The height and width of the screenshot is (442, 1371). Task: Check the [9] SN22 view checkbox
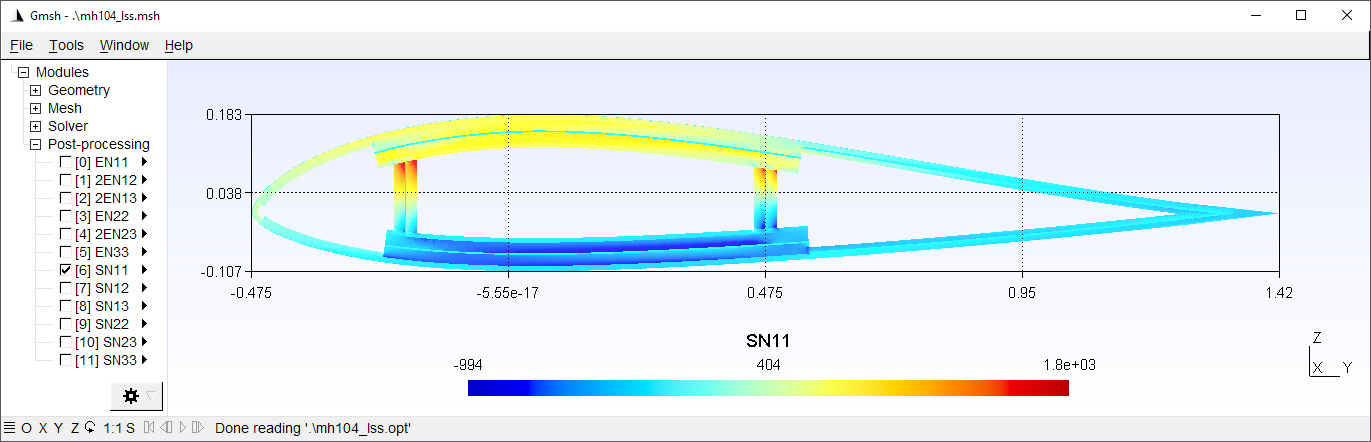(66, 324)
